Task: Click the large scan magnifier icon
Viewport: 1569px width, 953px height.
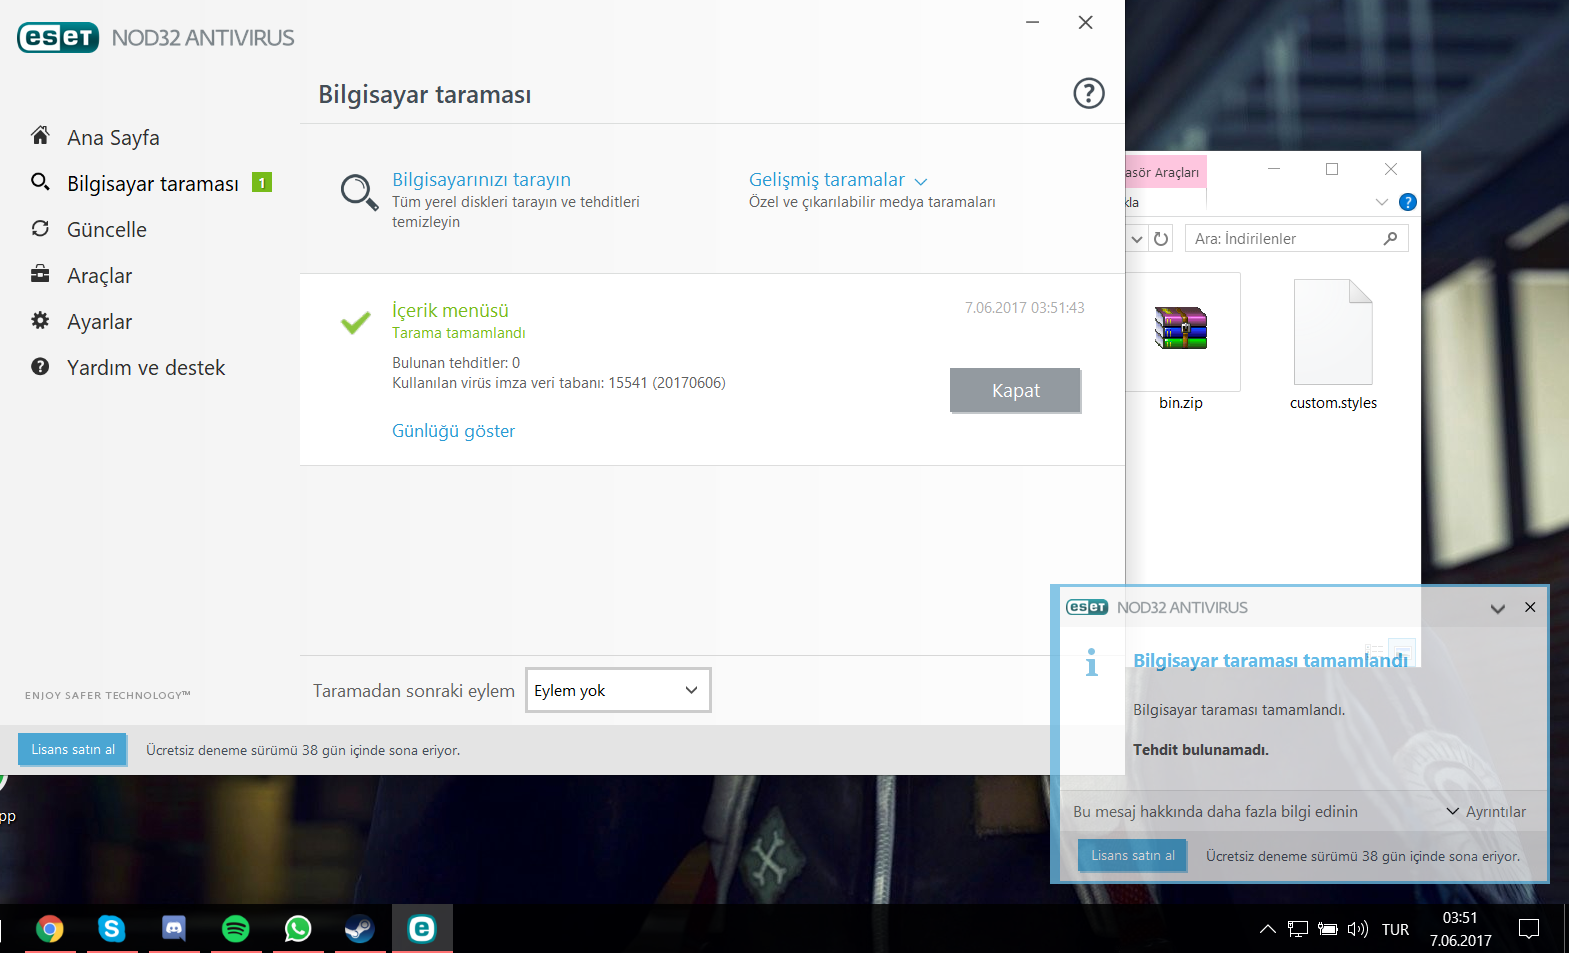Action: coord(359,192)
